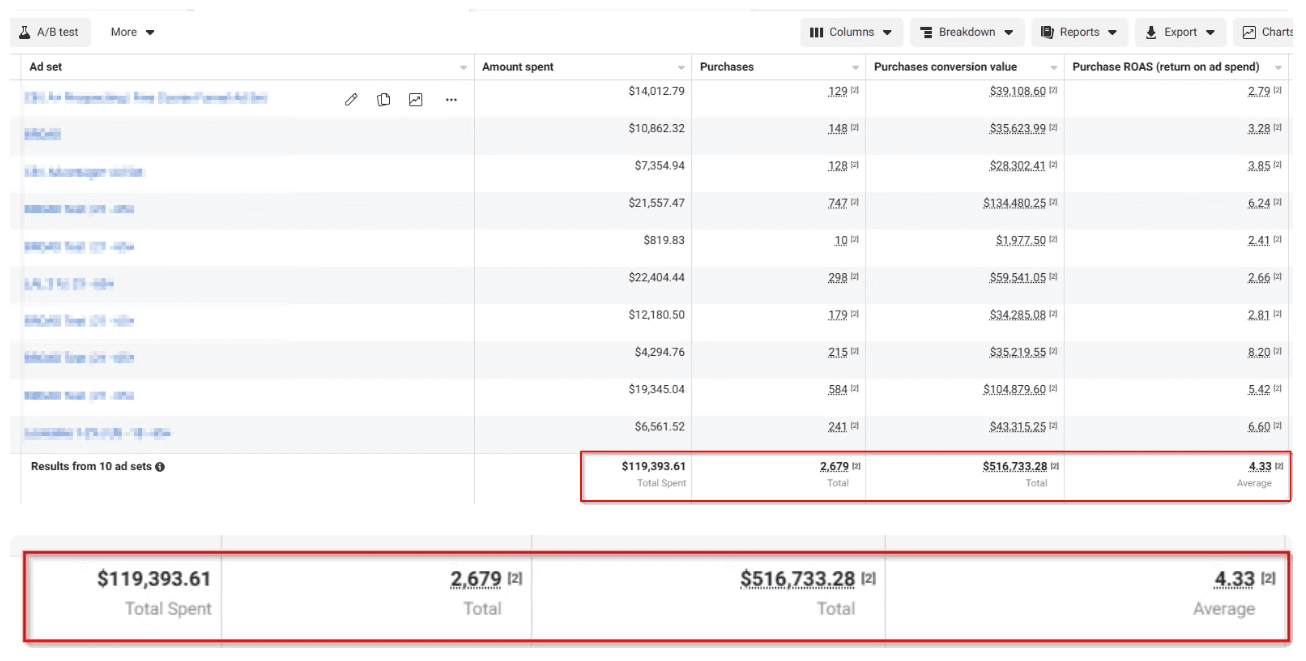This screenshot has width=1306, height=661.
Task: Click the $104,879.60 conversion value
Action: click(x=1014, y=389)
